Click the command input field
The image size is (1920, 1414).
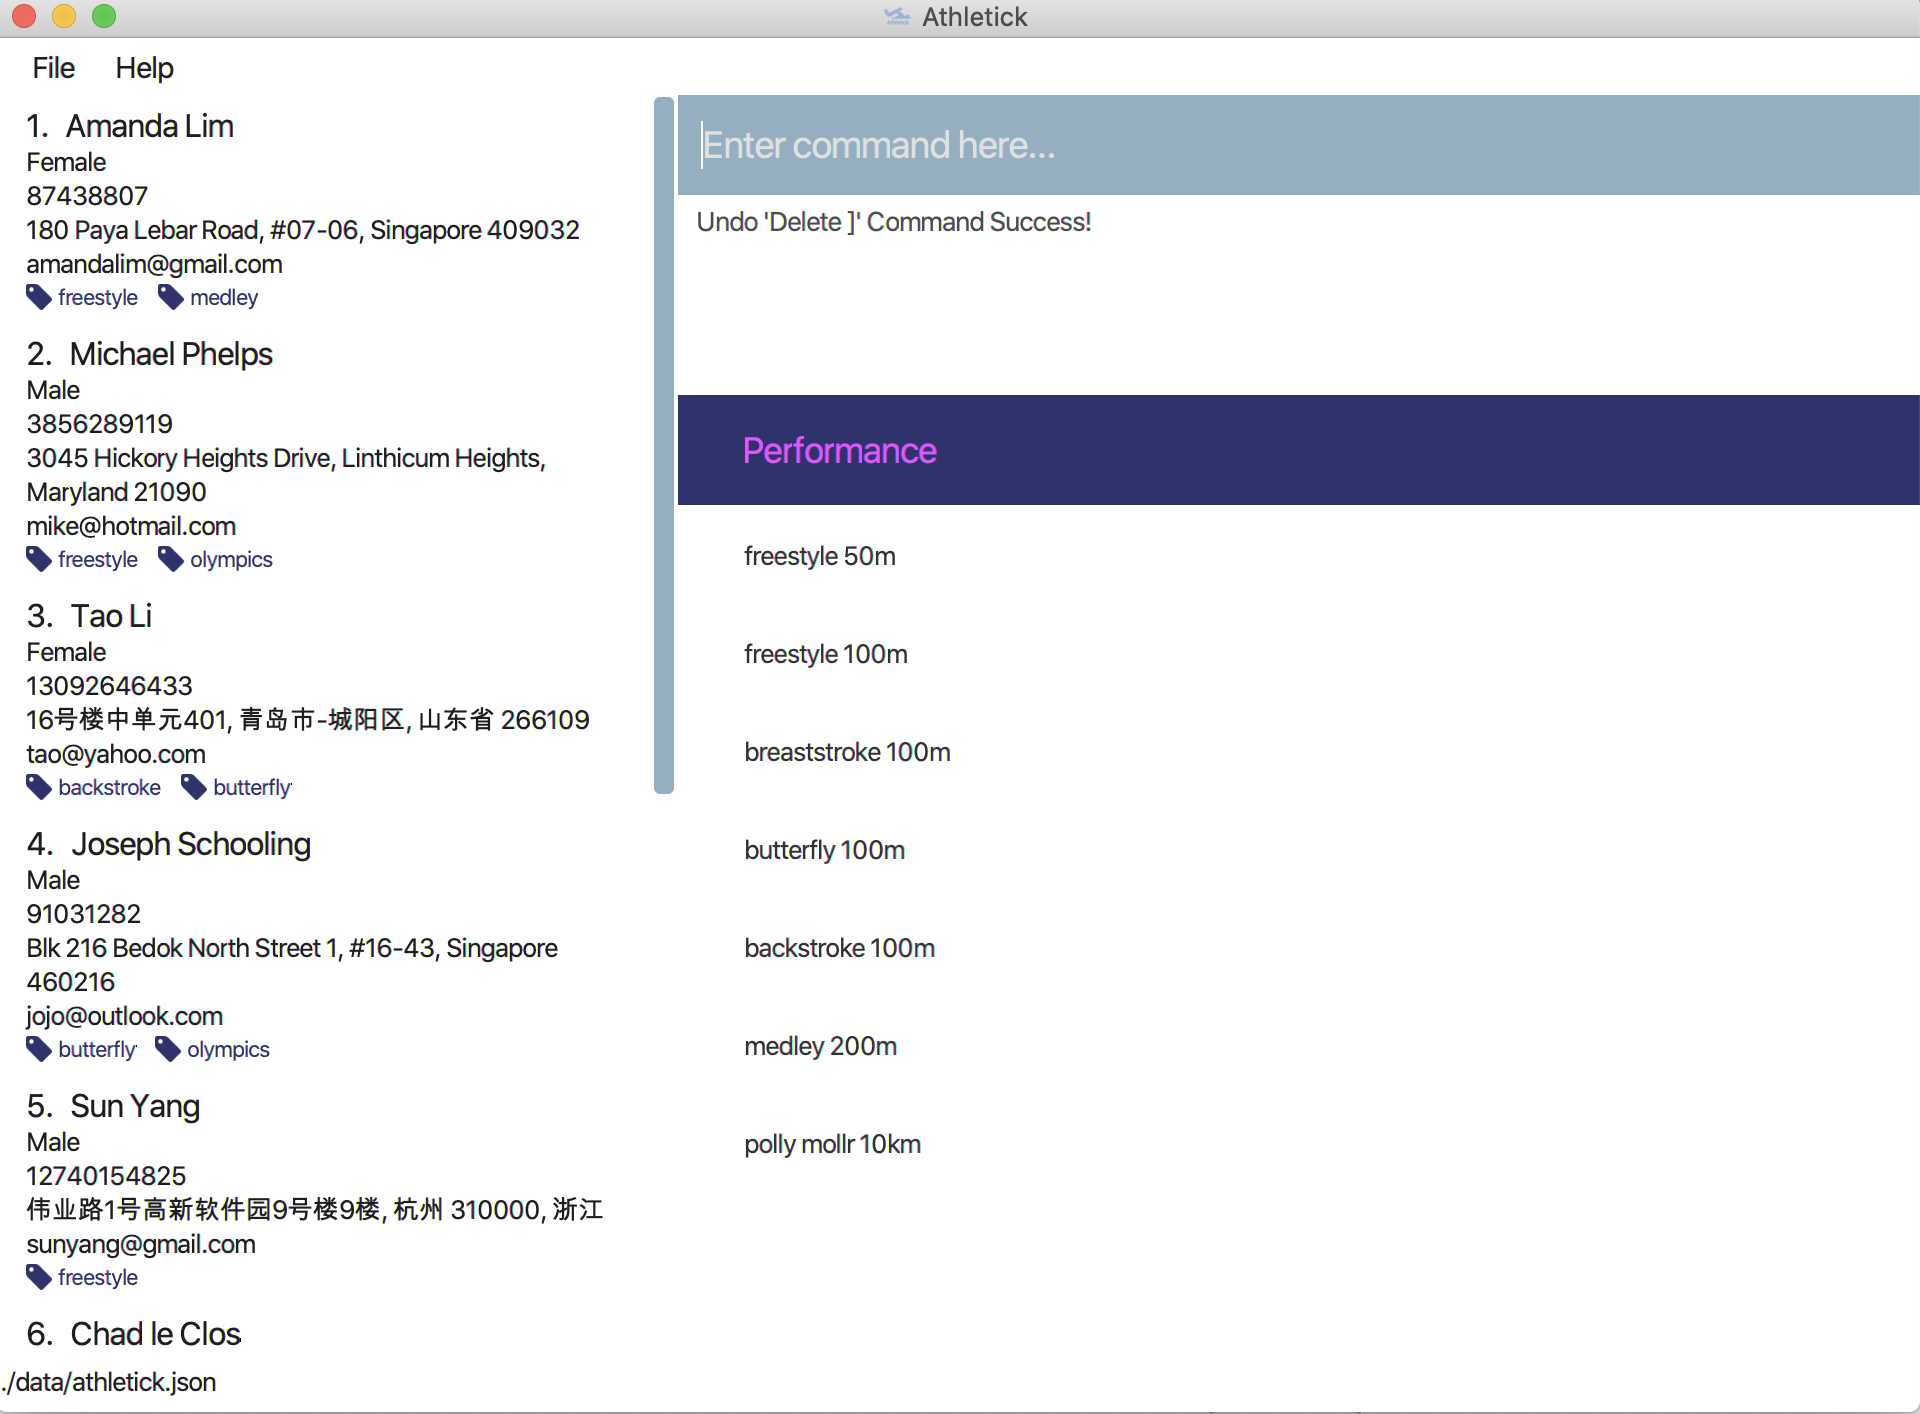1298,146
